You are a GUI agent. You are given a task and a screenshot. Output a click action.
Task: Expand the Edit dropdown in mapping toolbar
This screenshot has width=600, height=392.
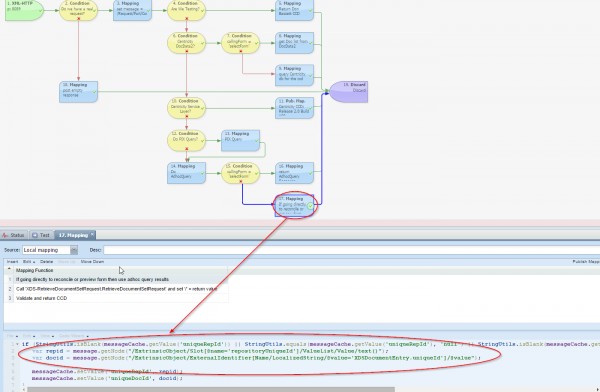[x=29, y=261]
